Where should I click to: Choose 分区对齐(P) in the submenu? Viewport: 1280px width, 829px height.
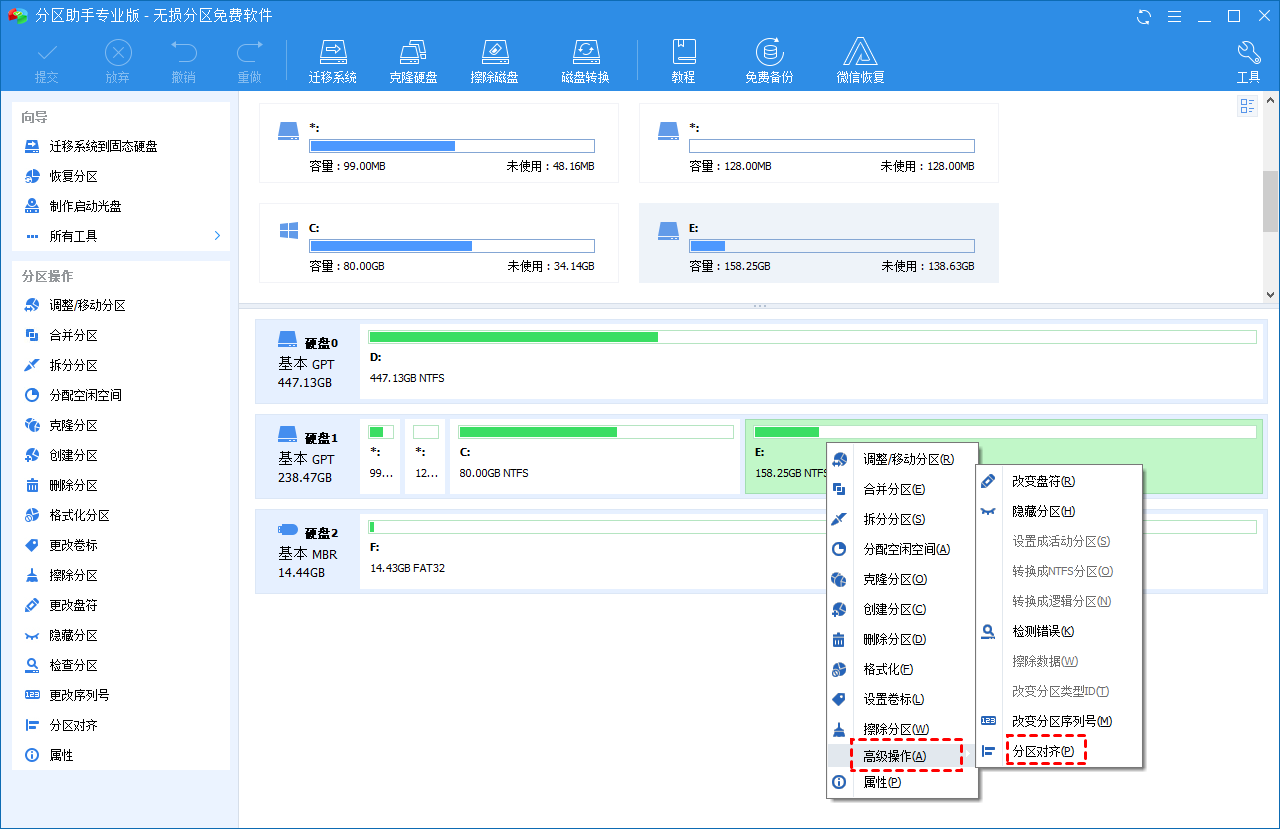click(x=1043, y=751)
